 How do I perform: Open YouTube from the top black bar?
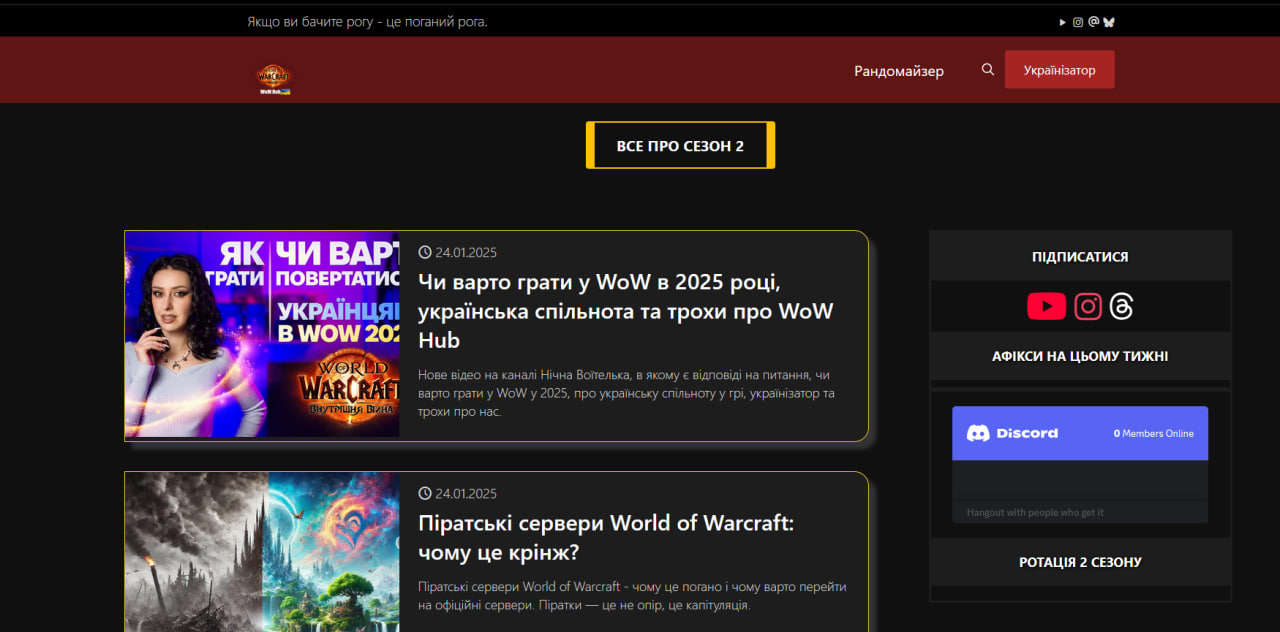click(1062, 21)
